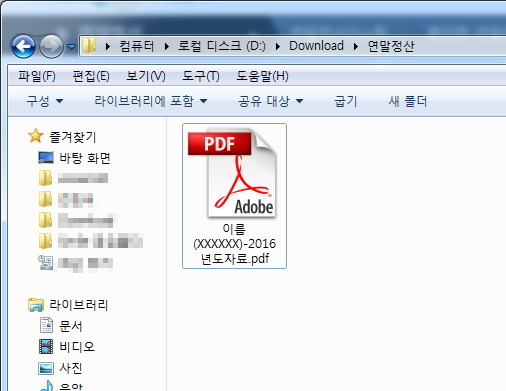Open the 문서 library
Image resolution: width=506 pixels, height=391 pixels.
point(71,326)
